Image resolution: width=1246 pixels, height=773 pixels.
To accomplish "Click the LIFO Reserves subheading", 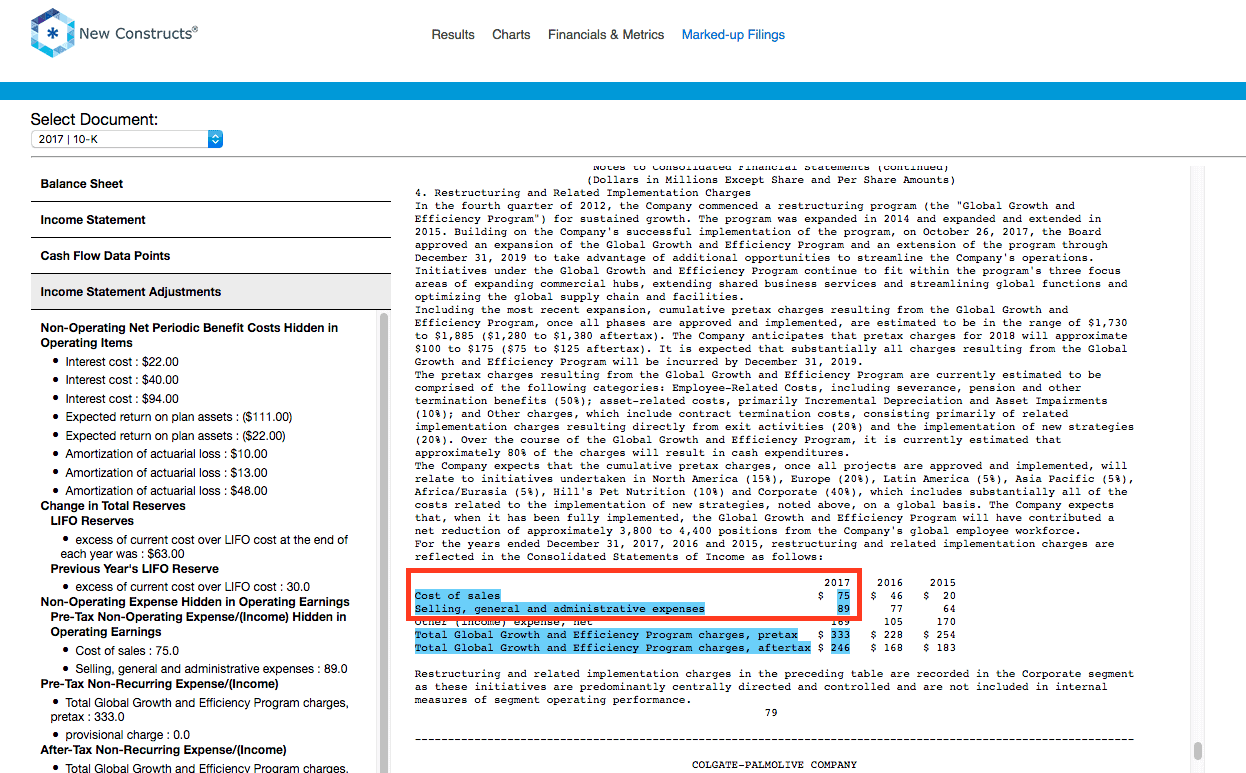I will [92, 521].
